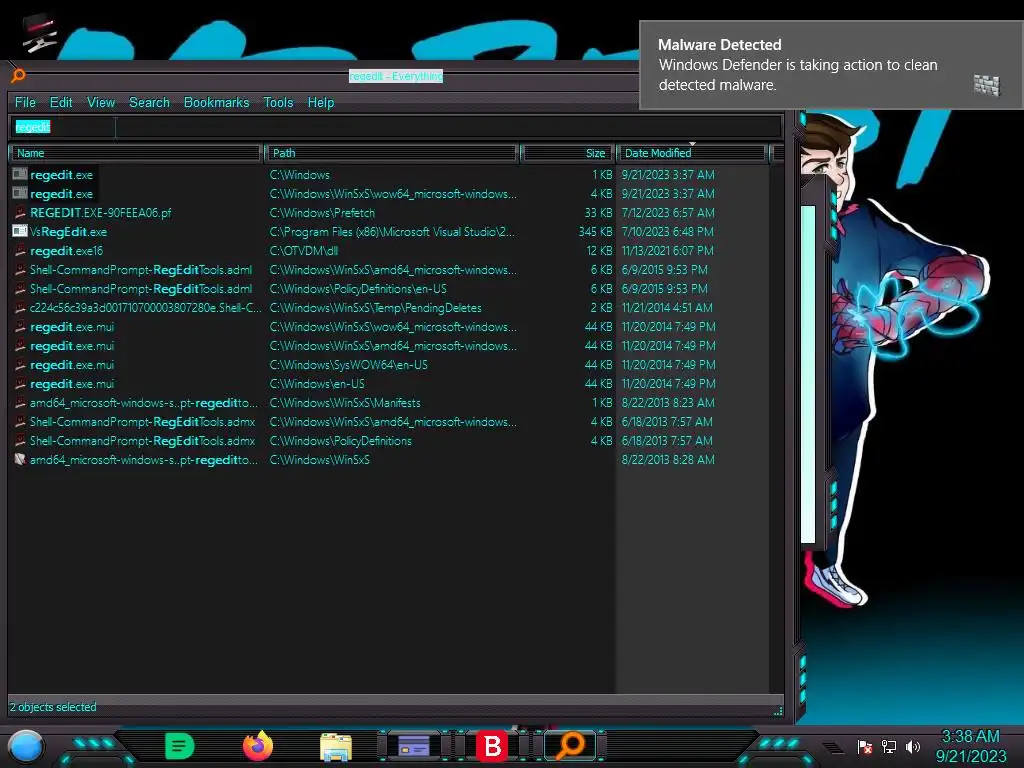Open the File menu
Image resolution: width=1024 pixels, height=768 pixels.
[25, 103]
